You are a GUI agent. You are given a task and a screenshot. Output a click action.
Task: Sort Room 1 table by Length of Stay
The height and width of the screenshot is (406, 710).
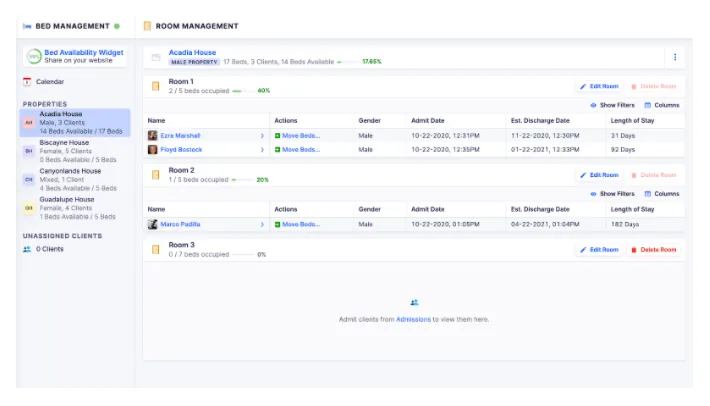tap(632, 120)
